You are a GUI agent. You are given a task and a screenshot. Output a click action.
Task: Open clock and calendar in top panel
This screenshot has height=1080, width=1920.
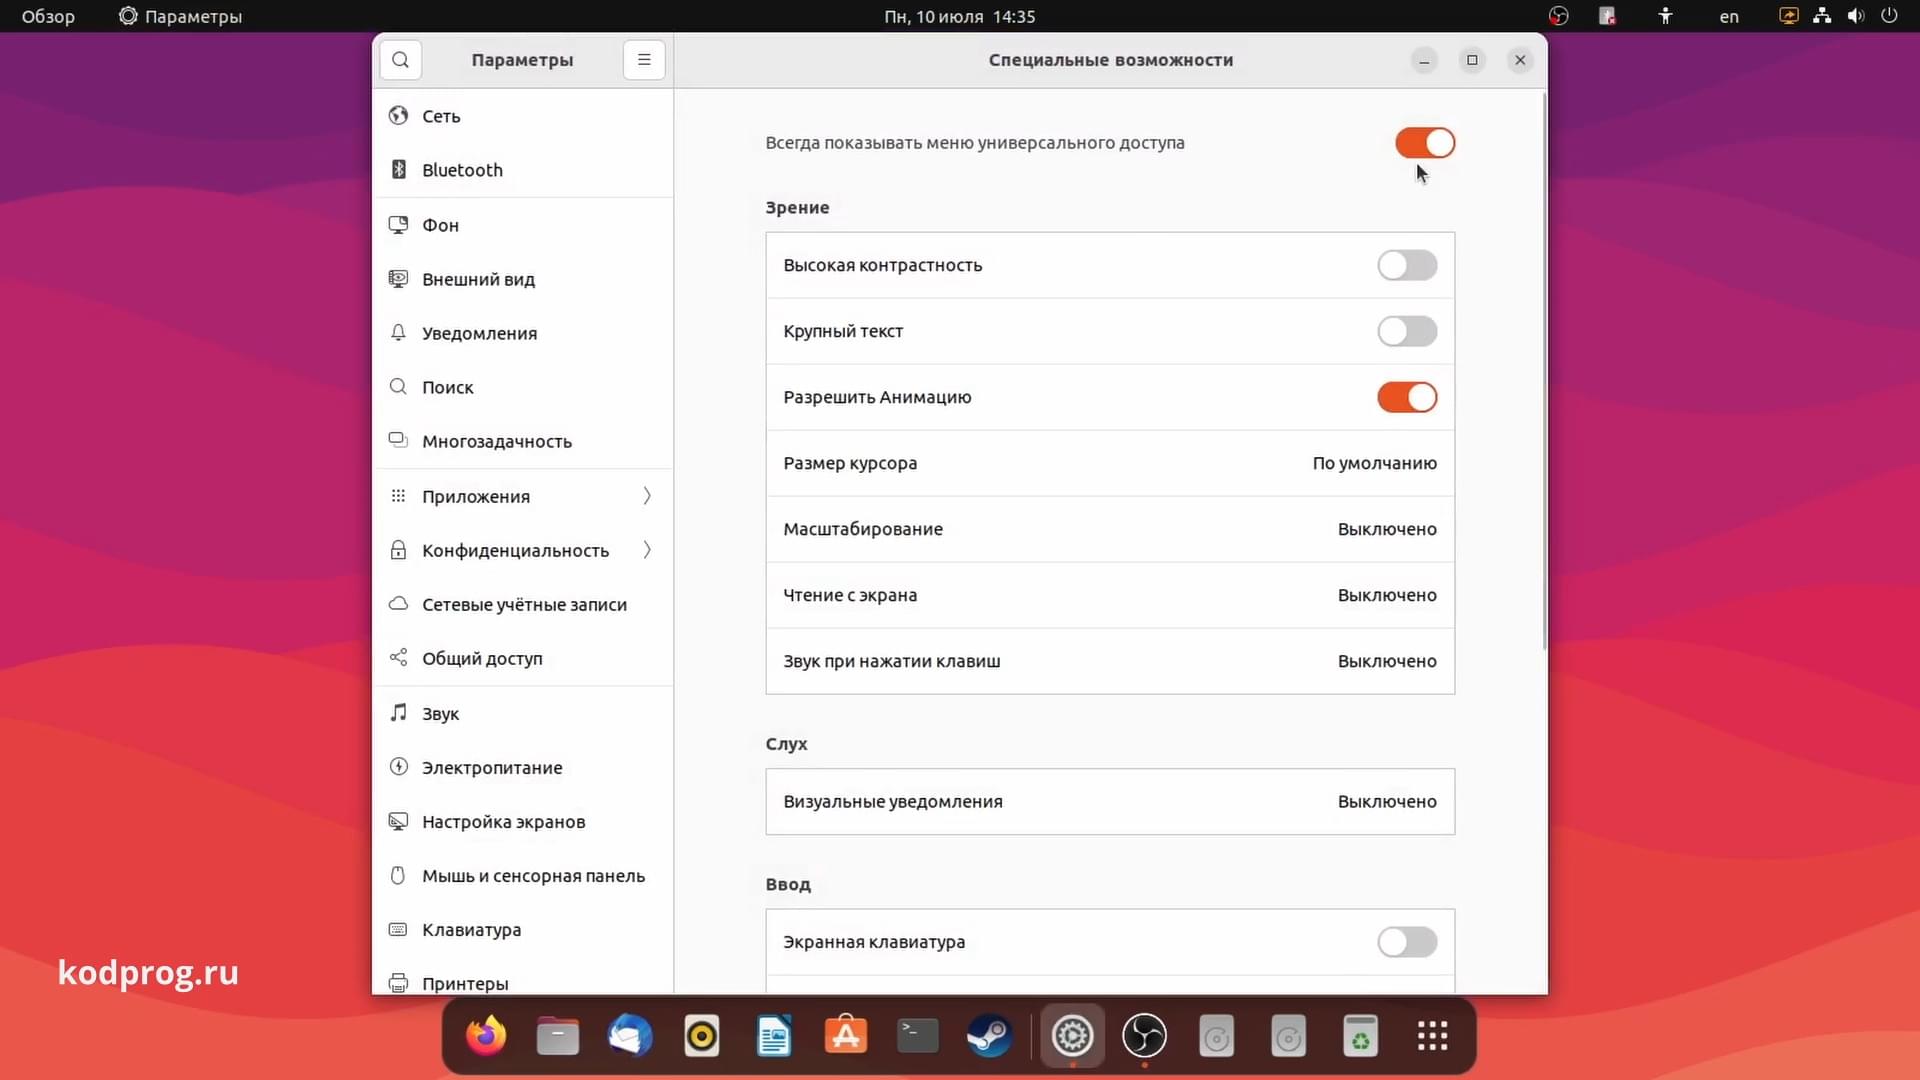[x=959, y=16]
